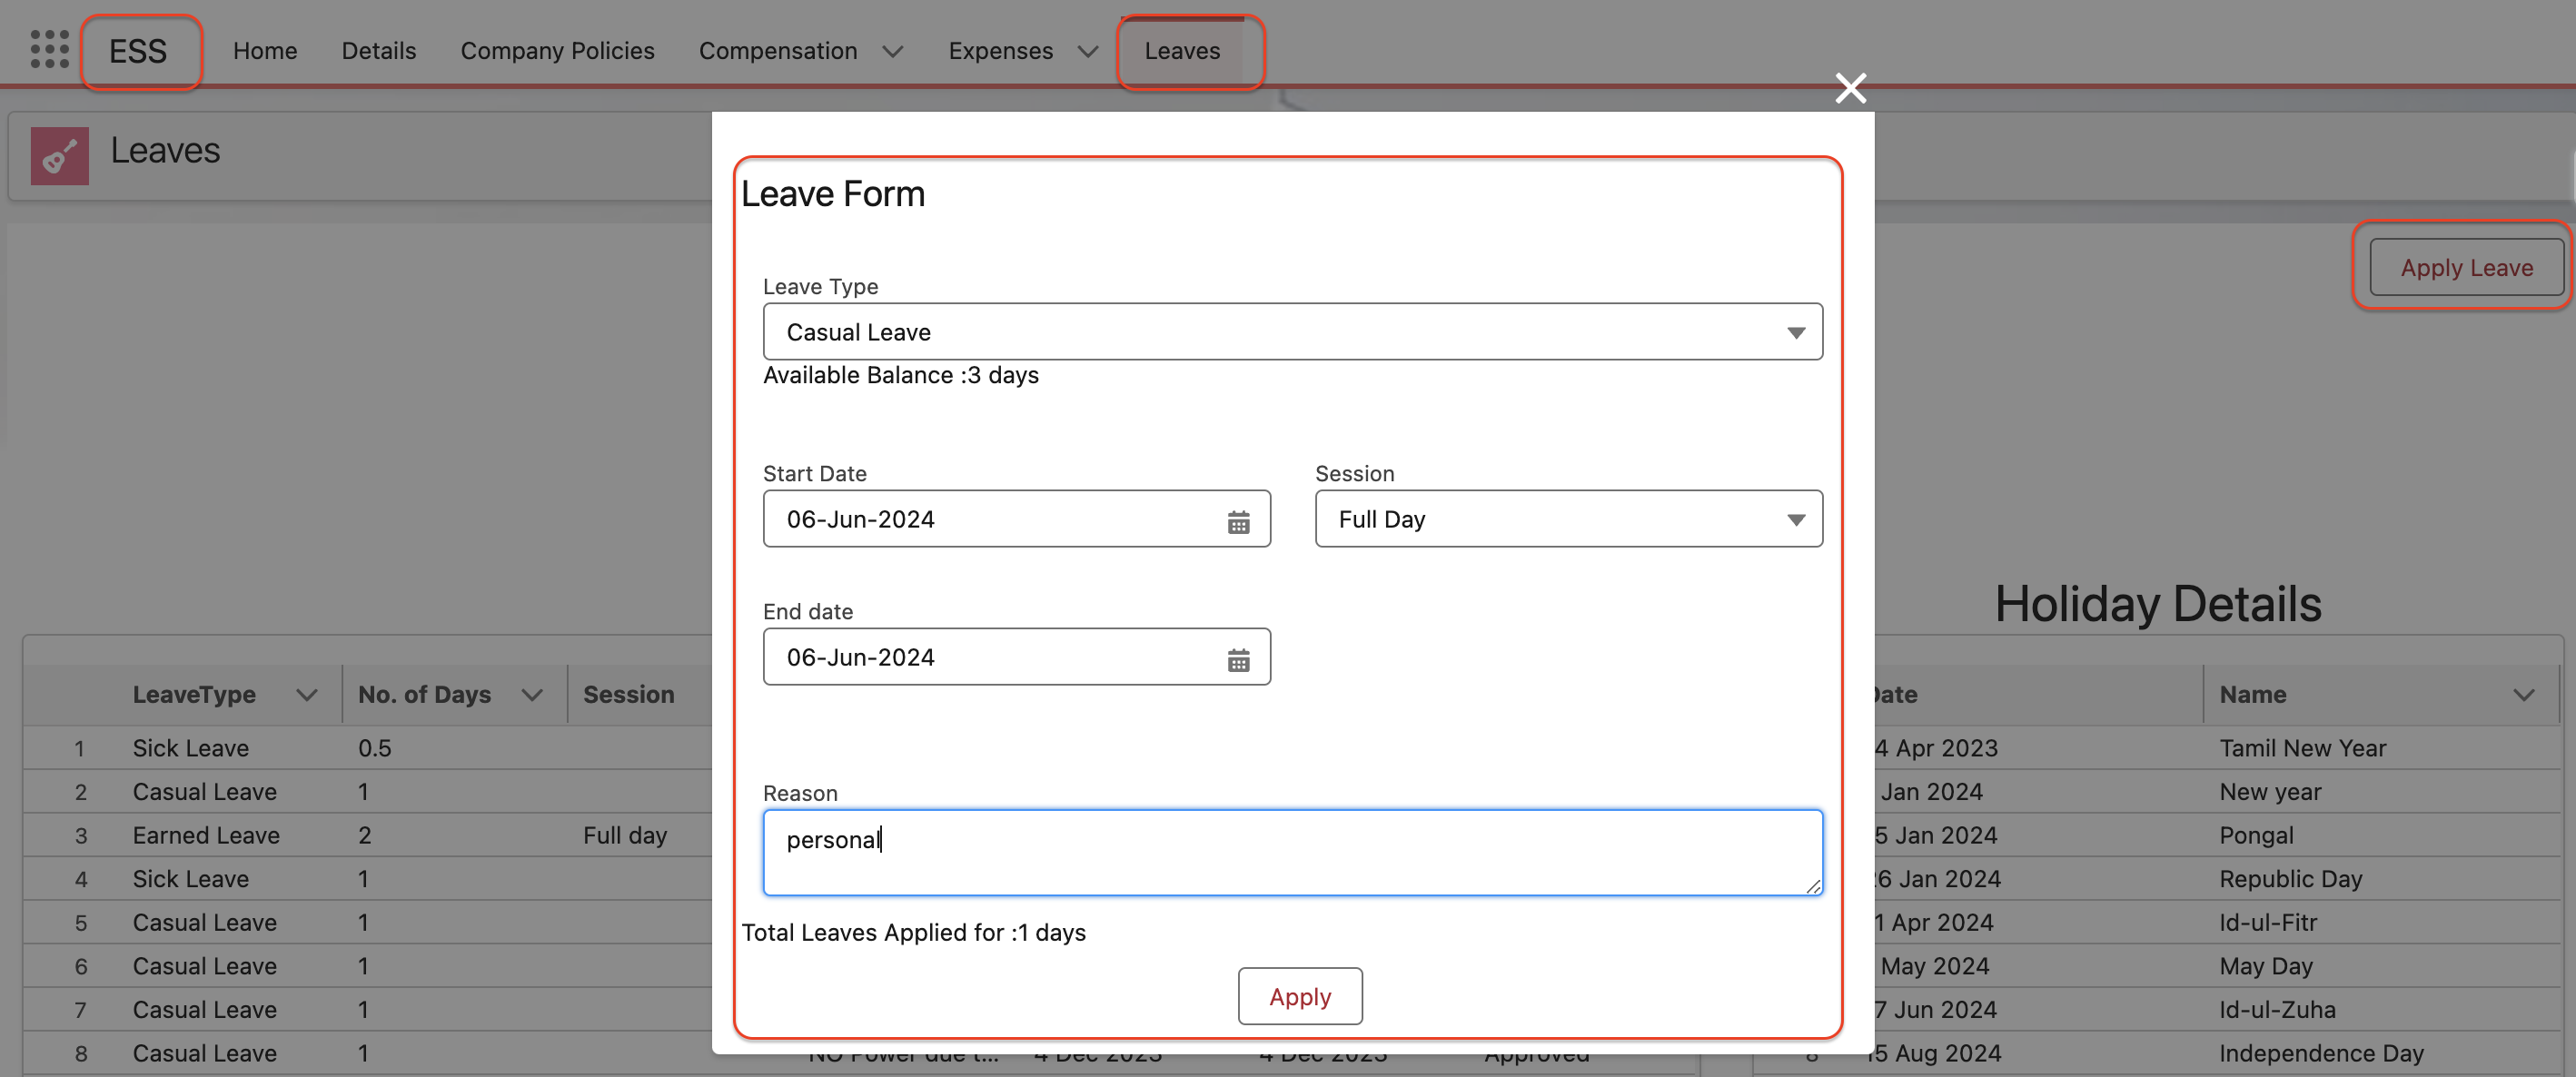Click the End date input field
Screen dimensions: 2576x1077
coord(990,657)
